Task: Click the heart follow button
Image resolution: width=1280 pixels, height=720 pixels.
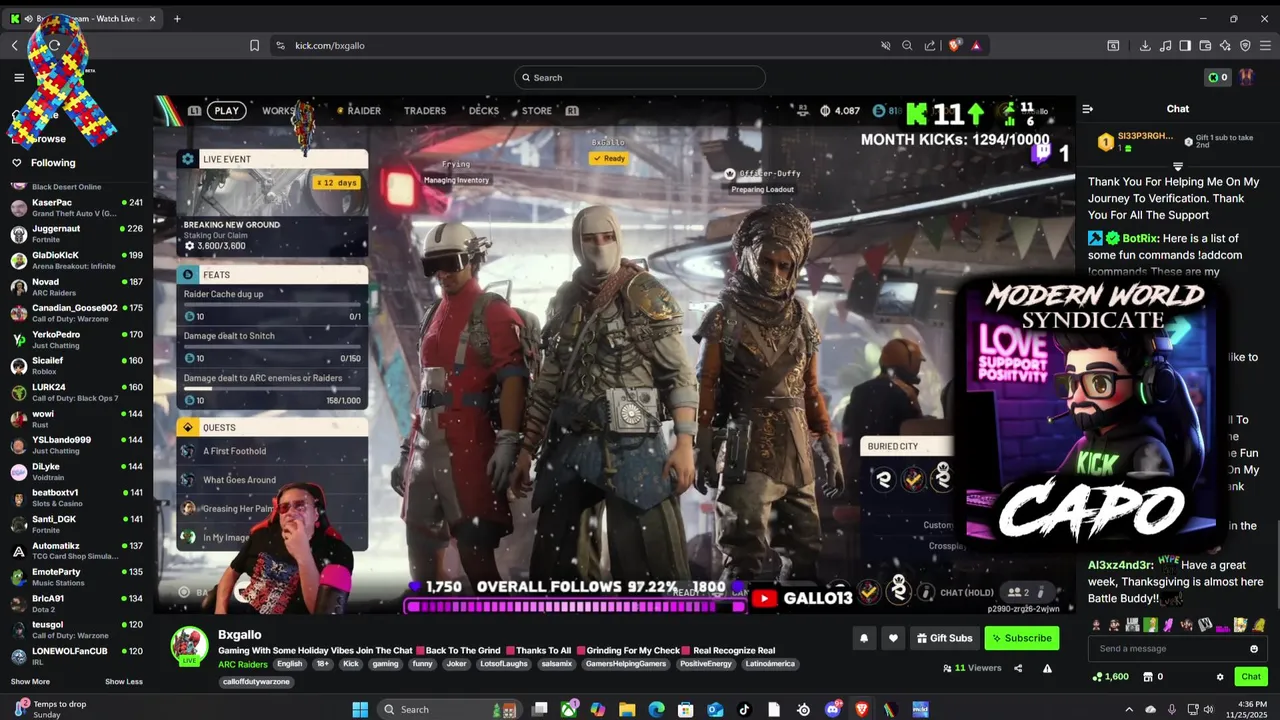Action: tap(893, 638)
